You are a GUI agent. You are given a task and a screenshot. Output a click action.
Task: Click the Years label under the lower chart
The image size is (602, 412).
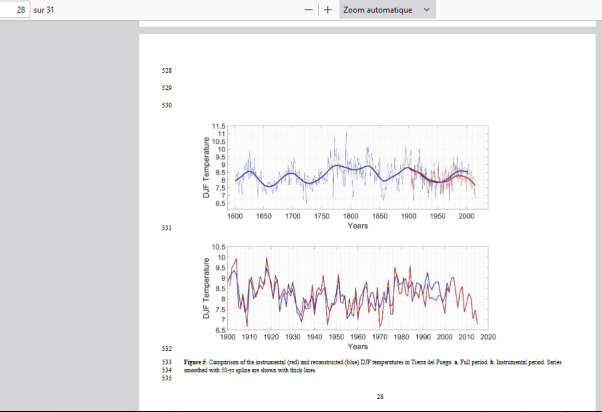(x=357, y=346)
